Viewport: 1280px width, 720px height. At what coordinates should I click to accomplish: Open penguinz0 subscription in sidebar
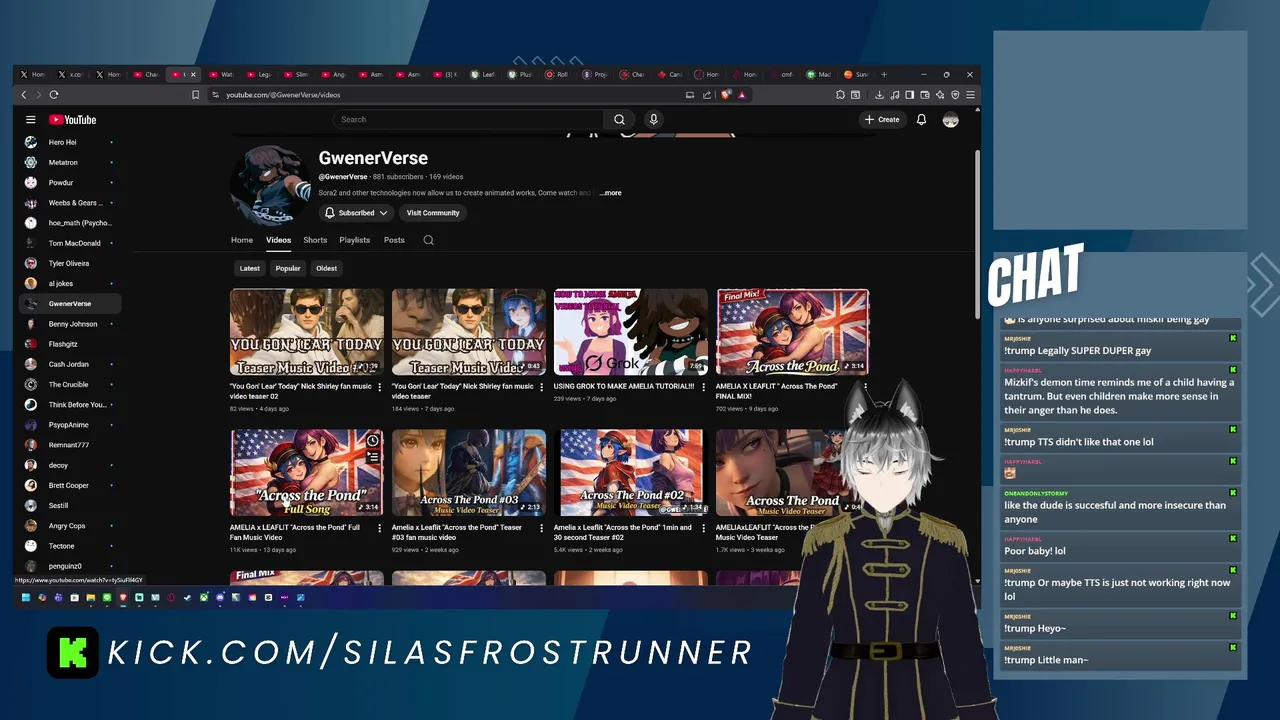(x=70, y=566)
